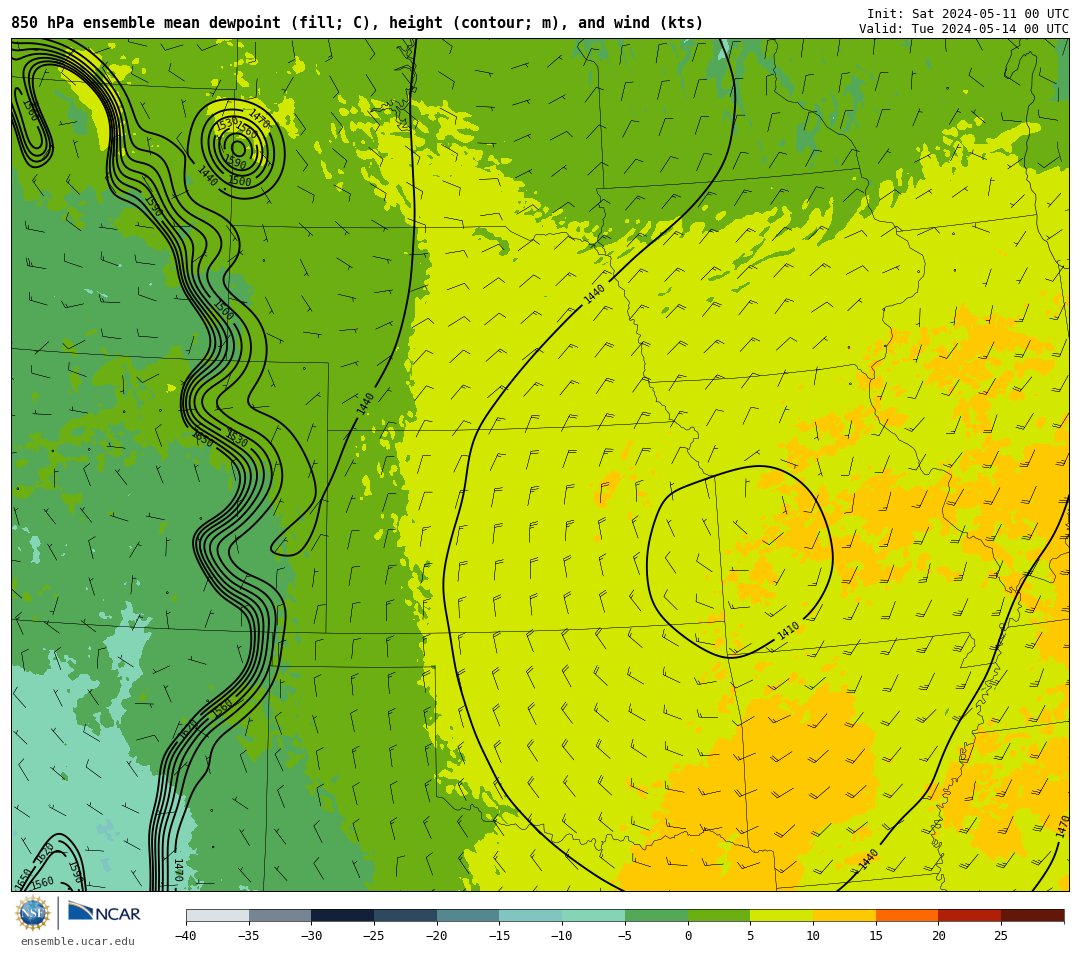Click the '-25' colorbar tick label
Viewport: 1080px width, 954px height.
tap(374, 936)
